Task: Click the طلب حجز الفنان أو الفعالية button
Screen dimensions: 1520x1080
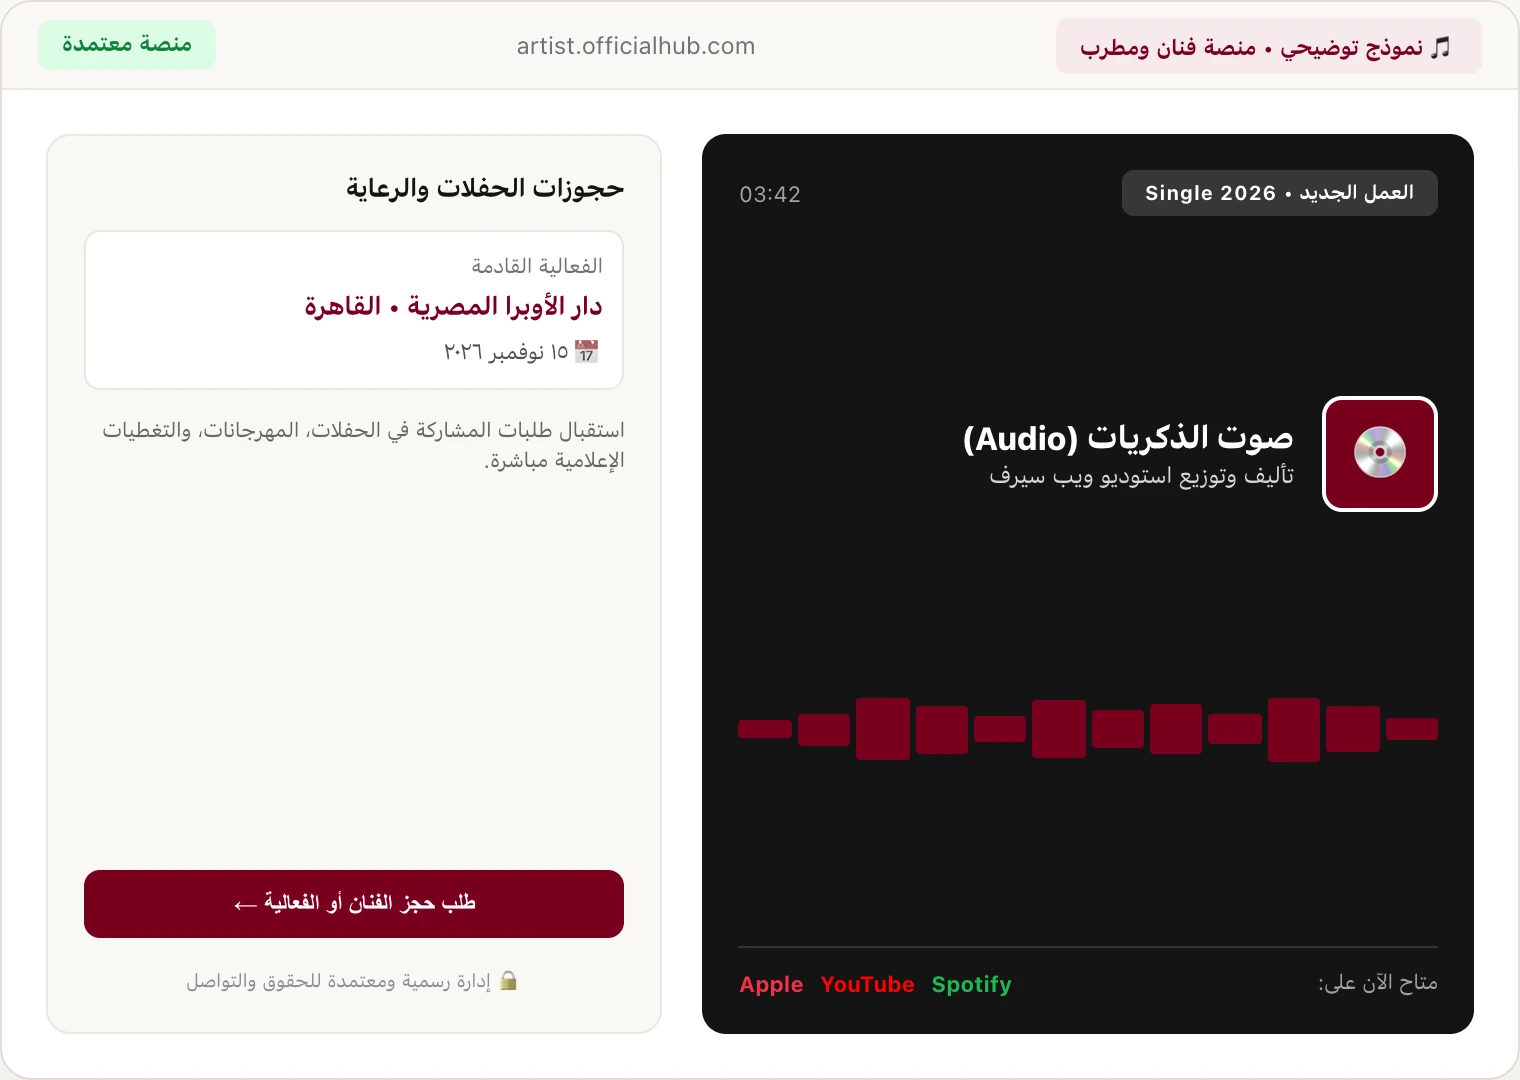Action: point(354,904)
